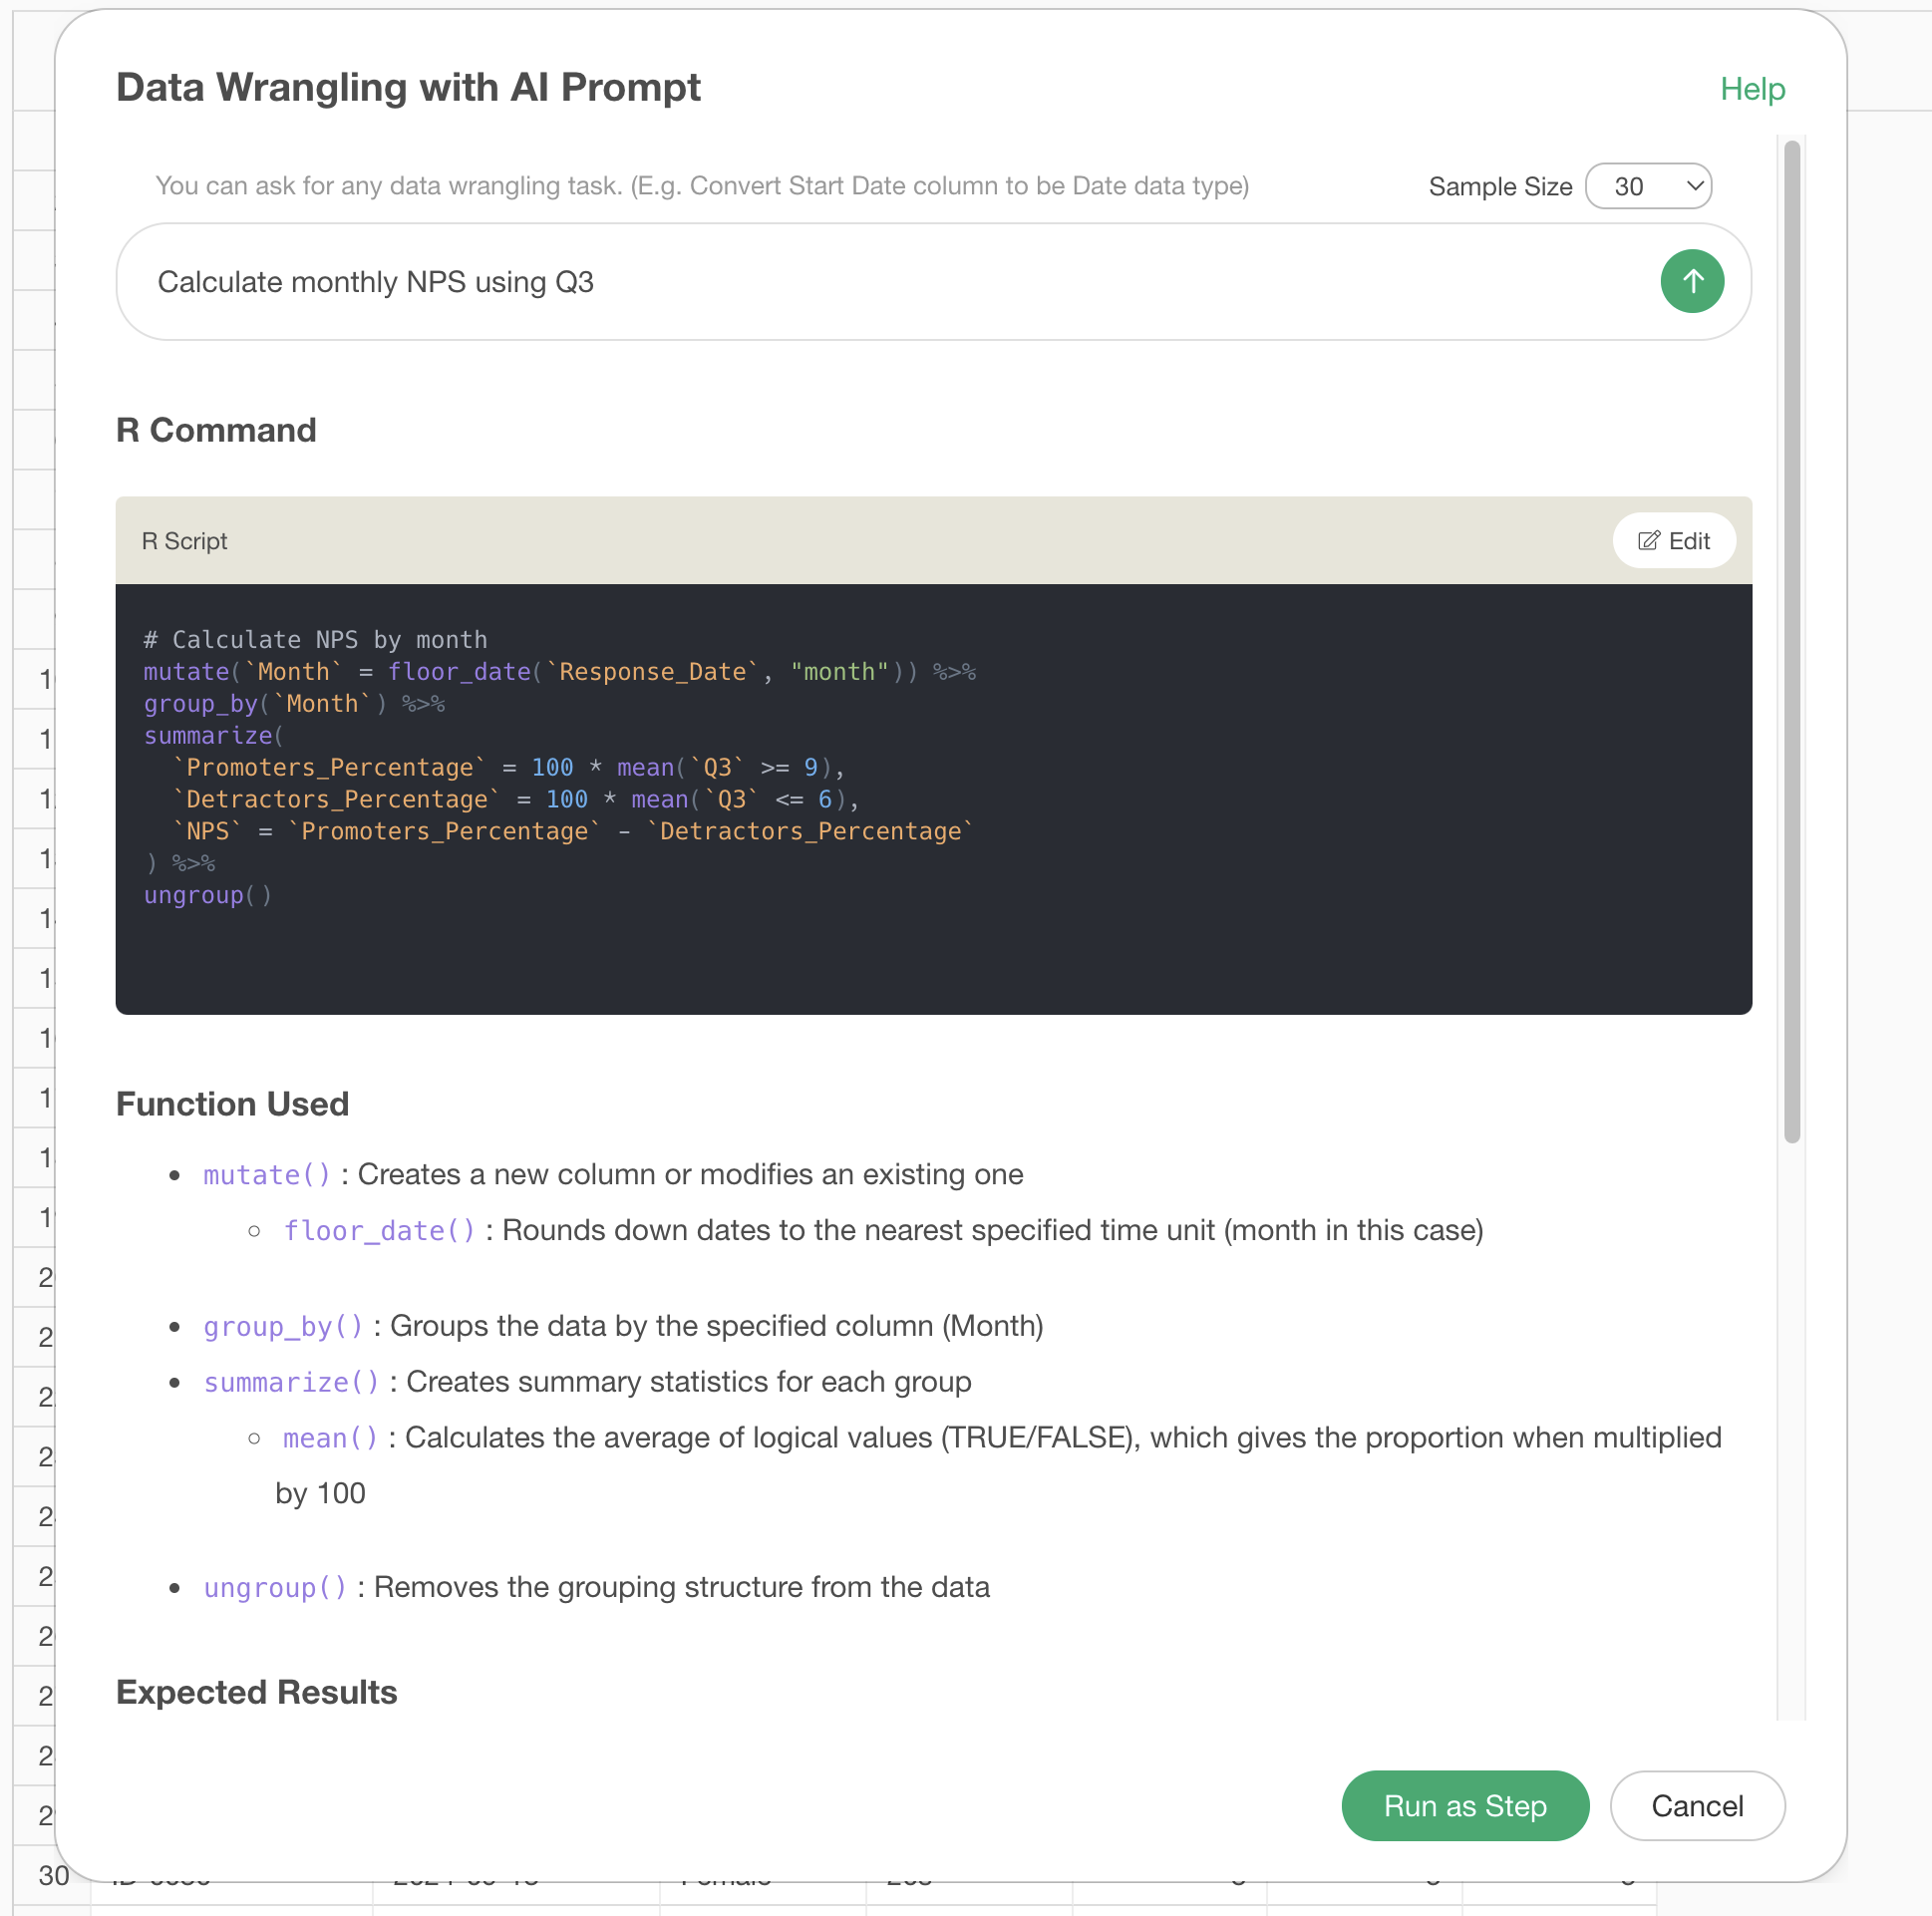Cancel the AI prompt dialog
Screen dimensions: 1932x1916
point(1697,1806)
